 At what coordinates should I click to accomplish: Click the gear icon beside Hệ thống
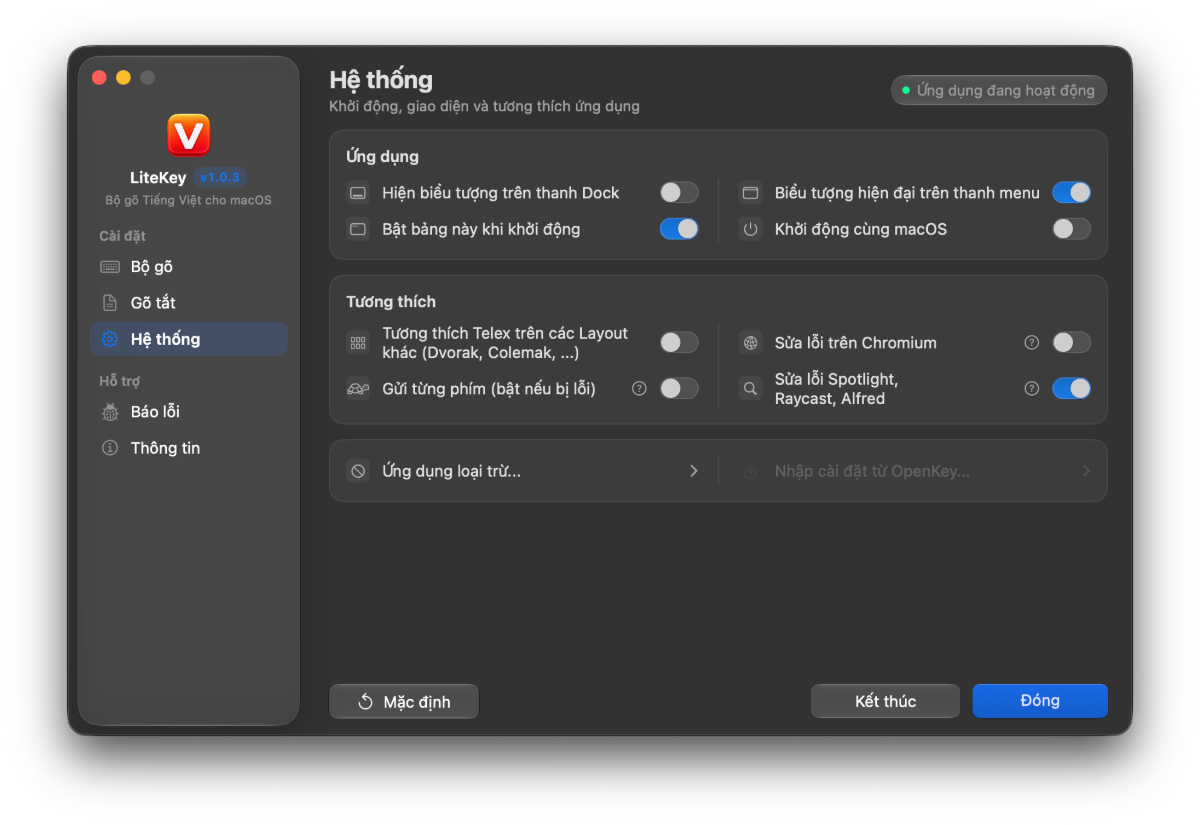pos(110,339)
